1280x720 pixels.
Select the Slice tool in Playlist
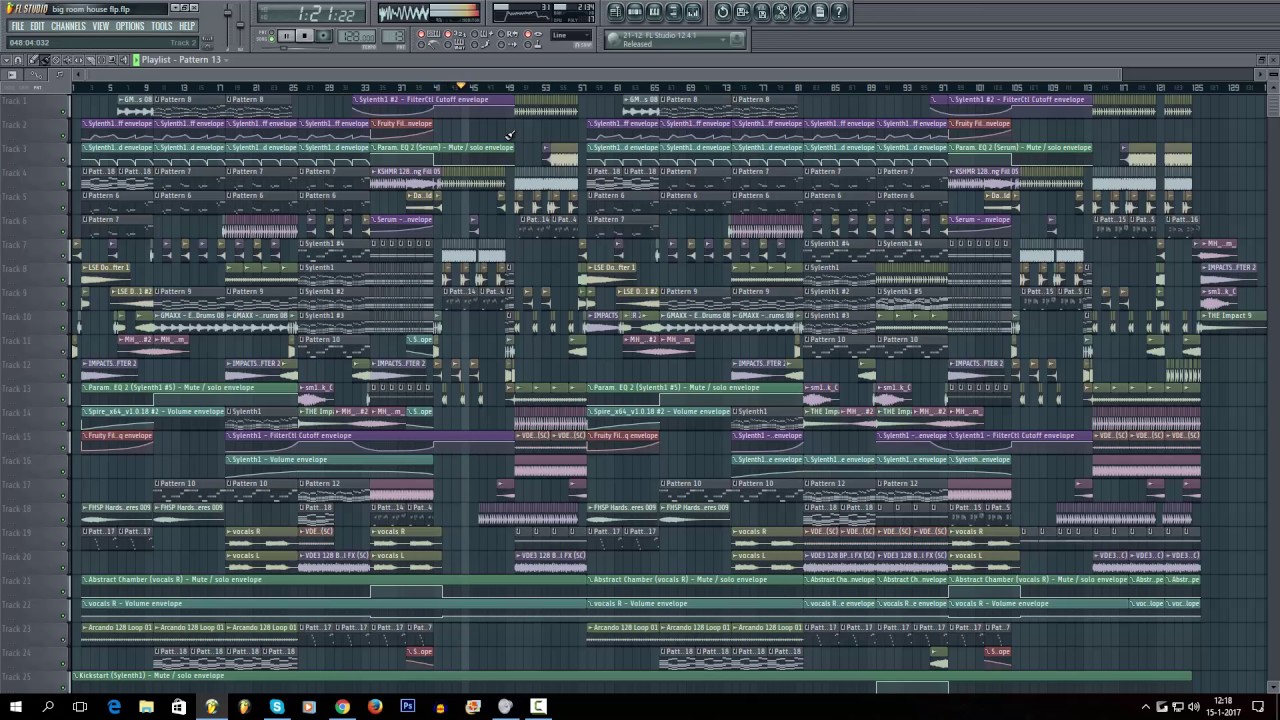click(x=90, y=60)
